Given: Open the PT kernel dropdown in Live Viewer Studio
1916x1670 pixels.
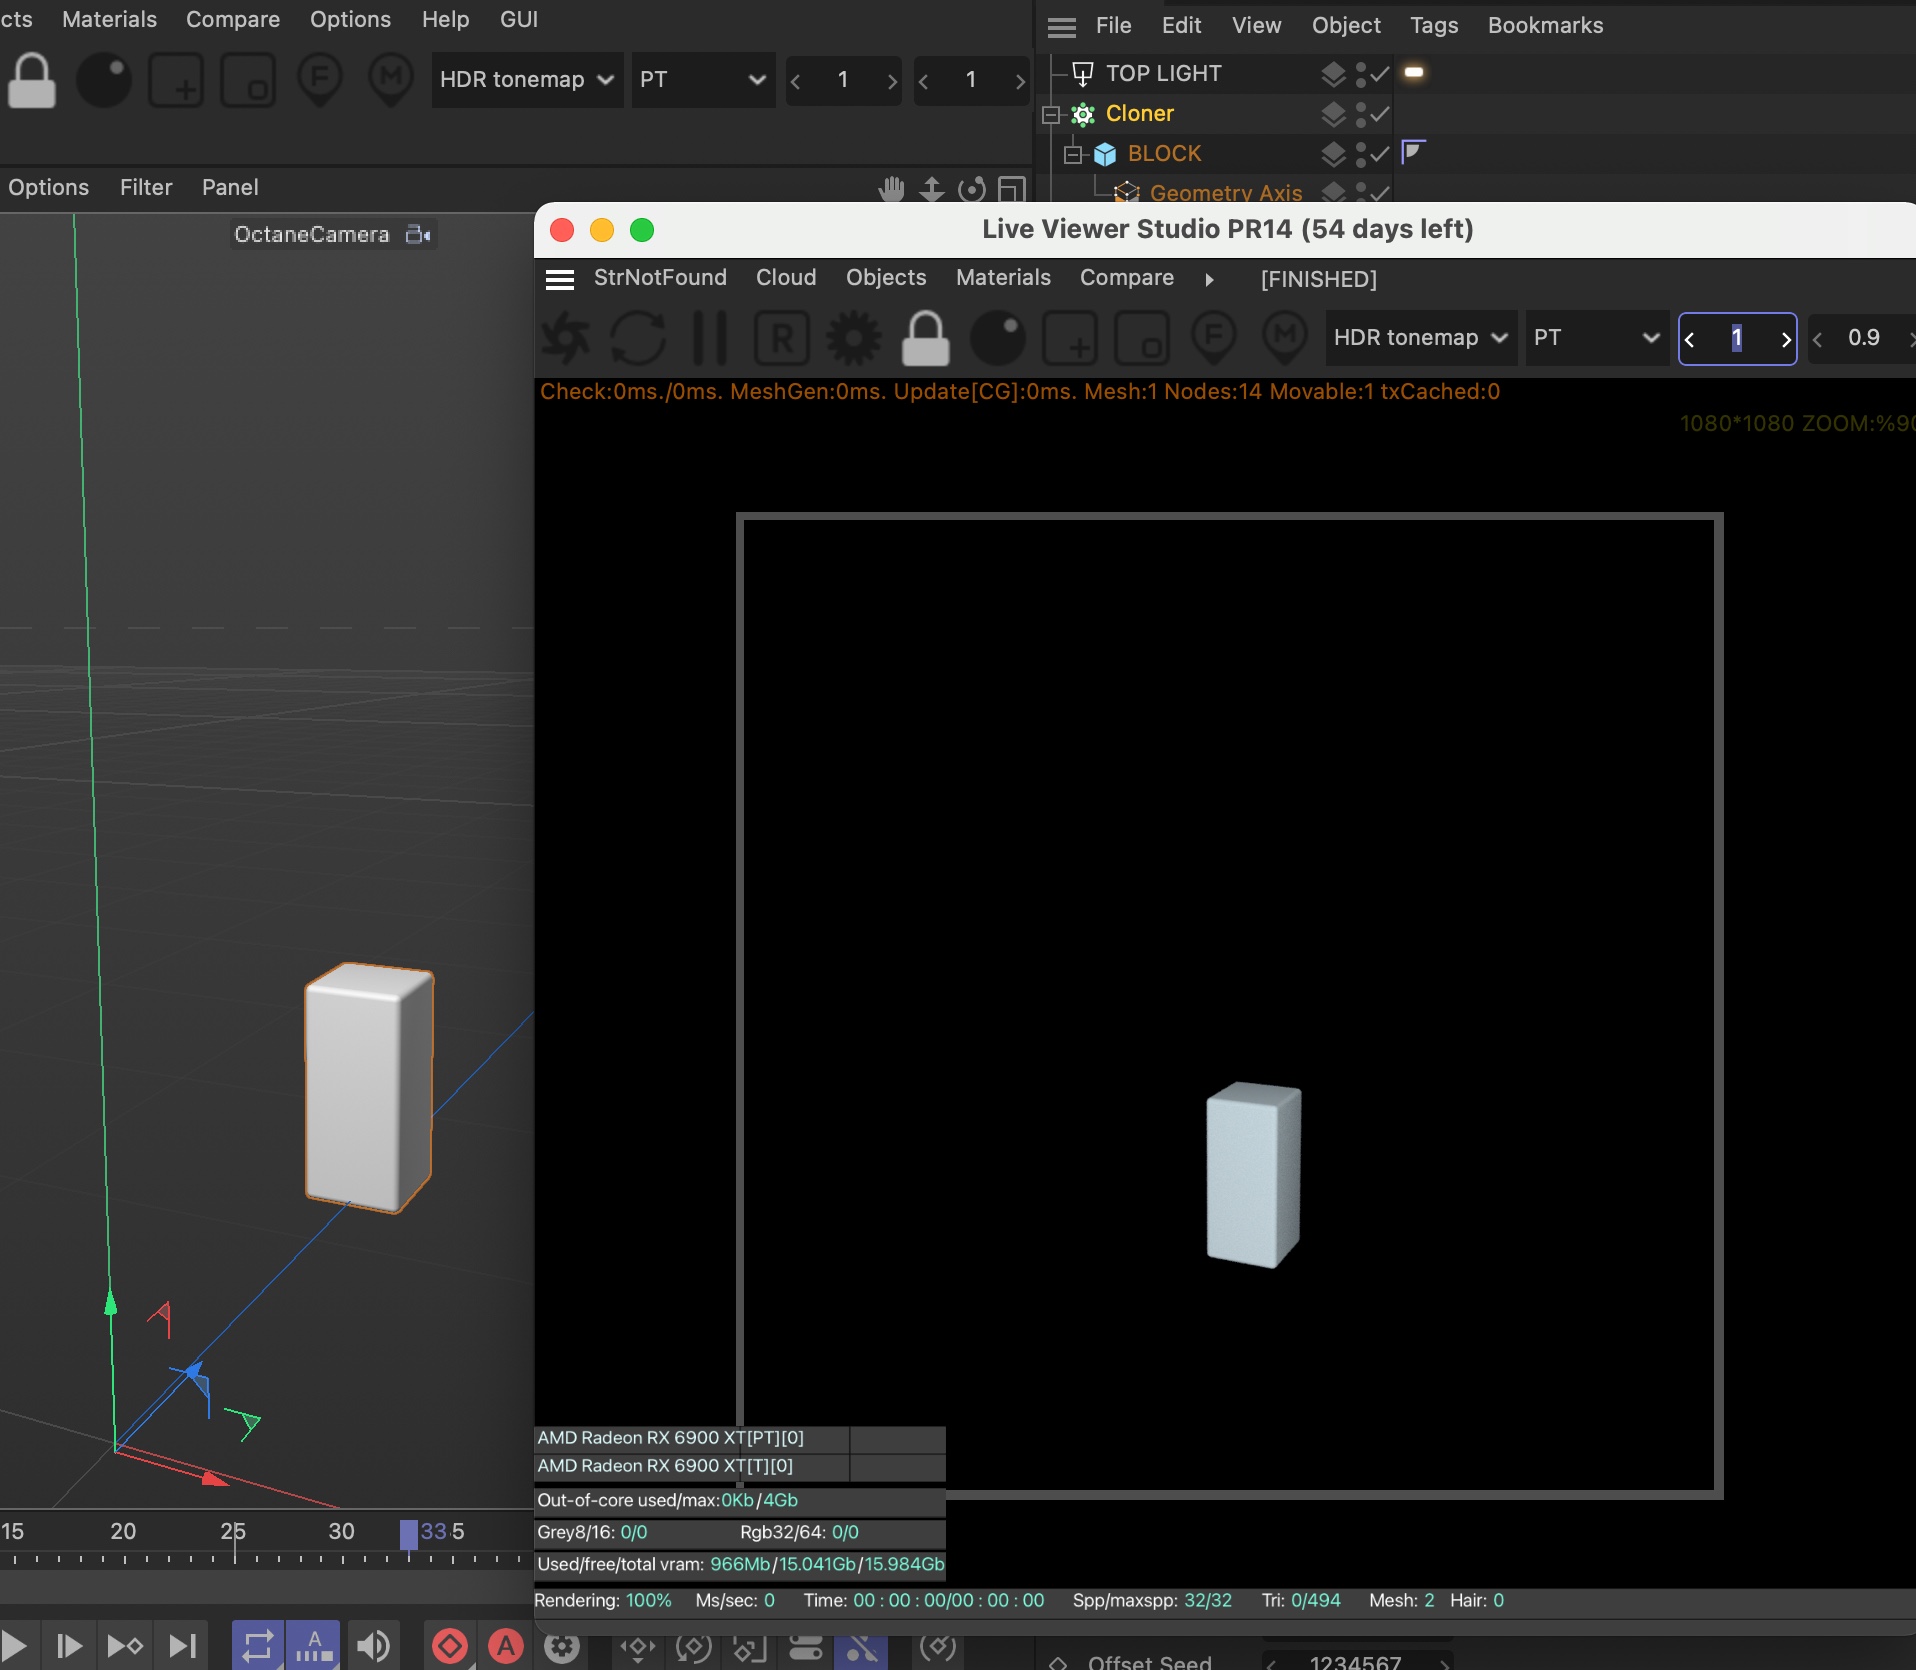Looking at the screenshot, I should click(x=1597, y=338).
